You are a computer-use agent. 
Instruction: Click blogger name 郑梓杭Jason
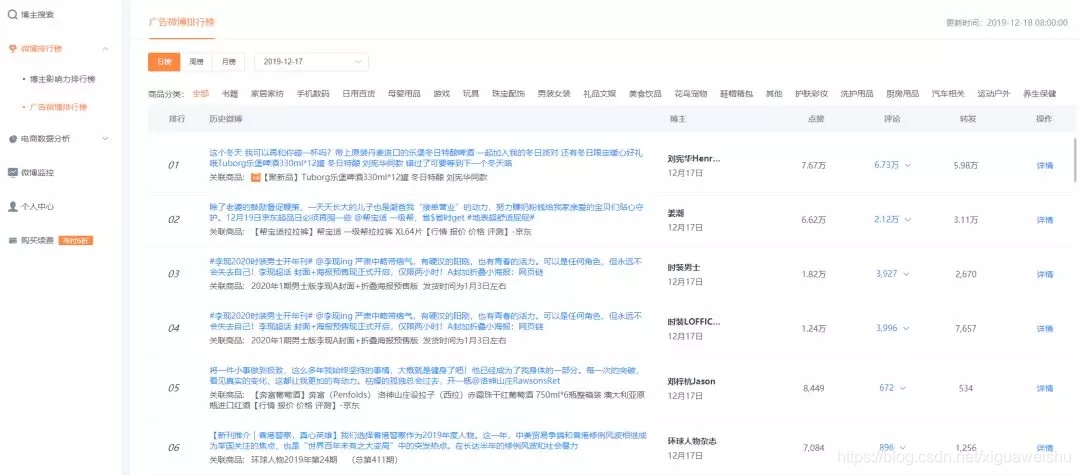(692, 381)
